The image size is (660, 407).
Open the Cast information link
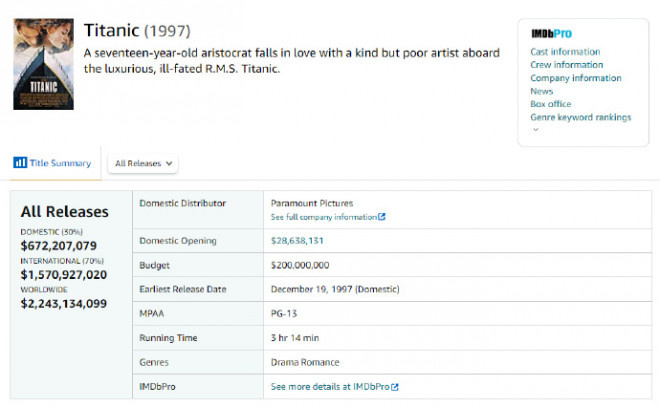pos(565,52)
